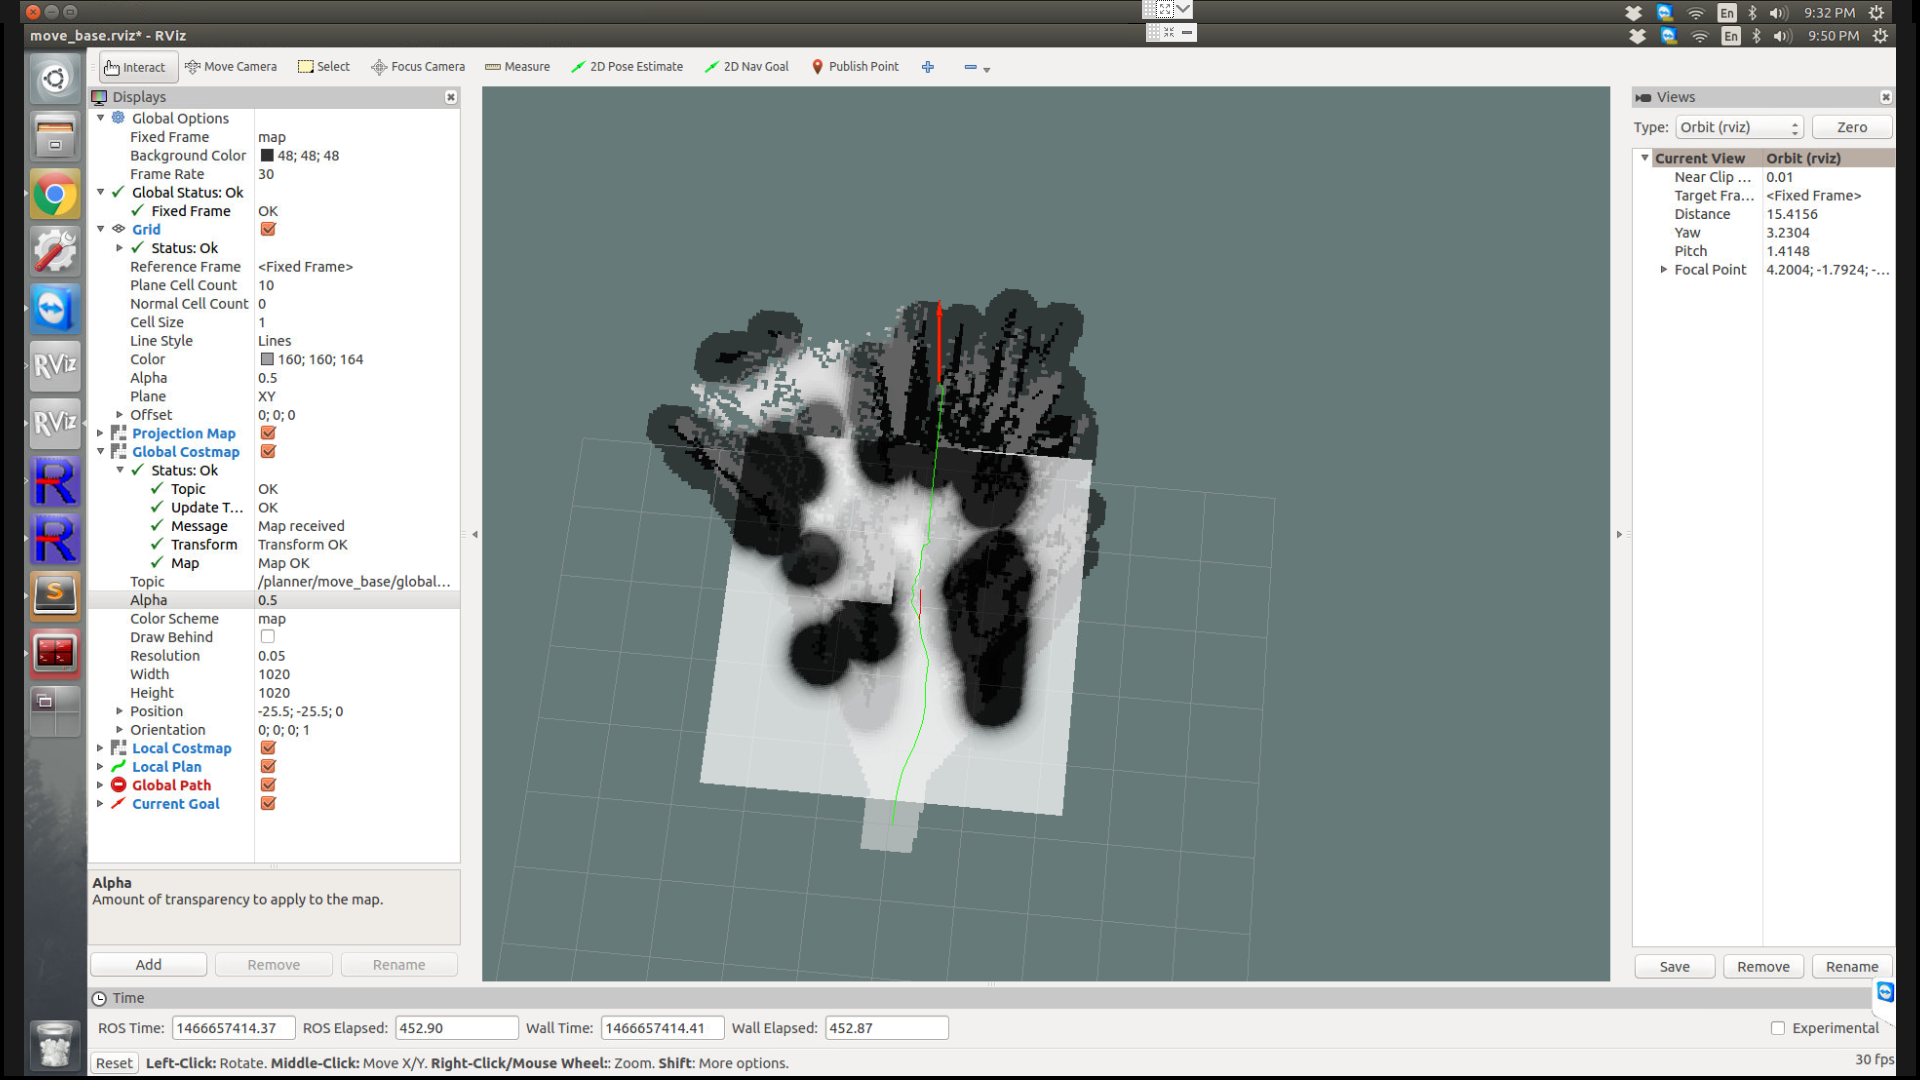Click the ROS Time field
Image resolution: width=1920 pixels, height=1080 pixels.
(233, 1028)
